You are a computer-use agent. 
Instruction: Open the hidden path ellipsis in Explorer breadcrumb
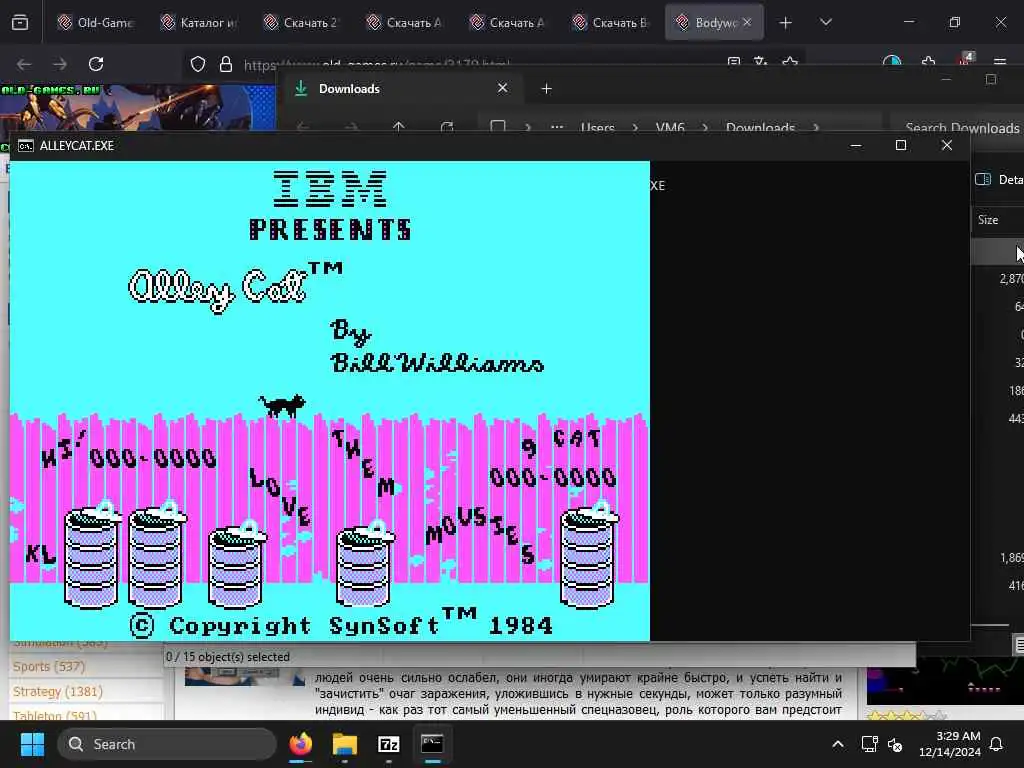pyautogui.click(x=557, y=127)
